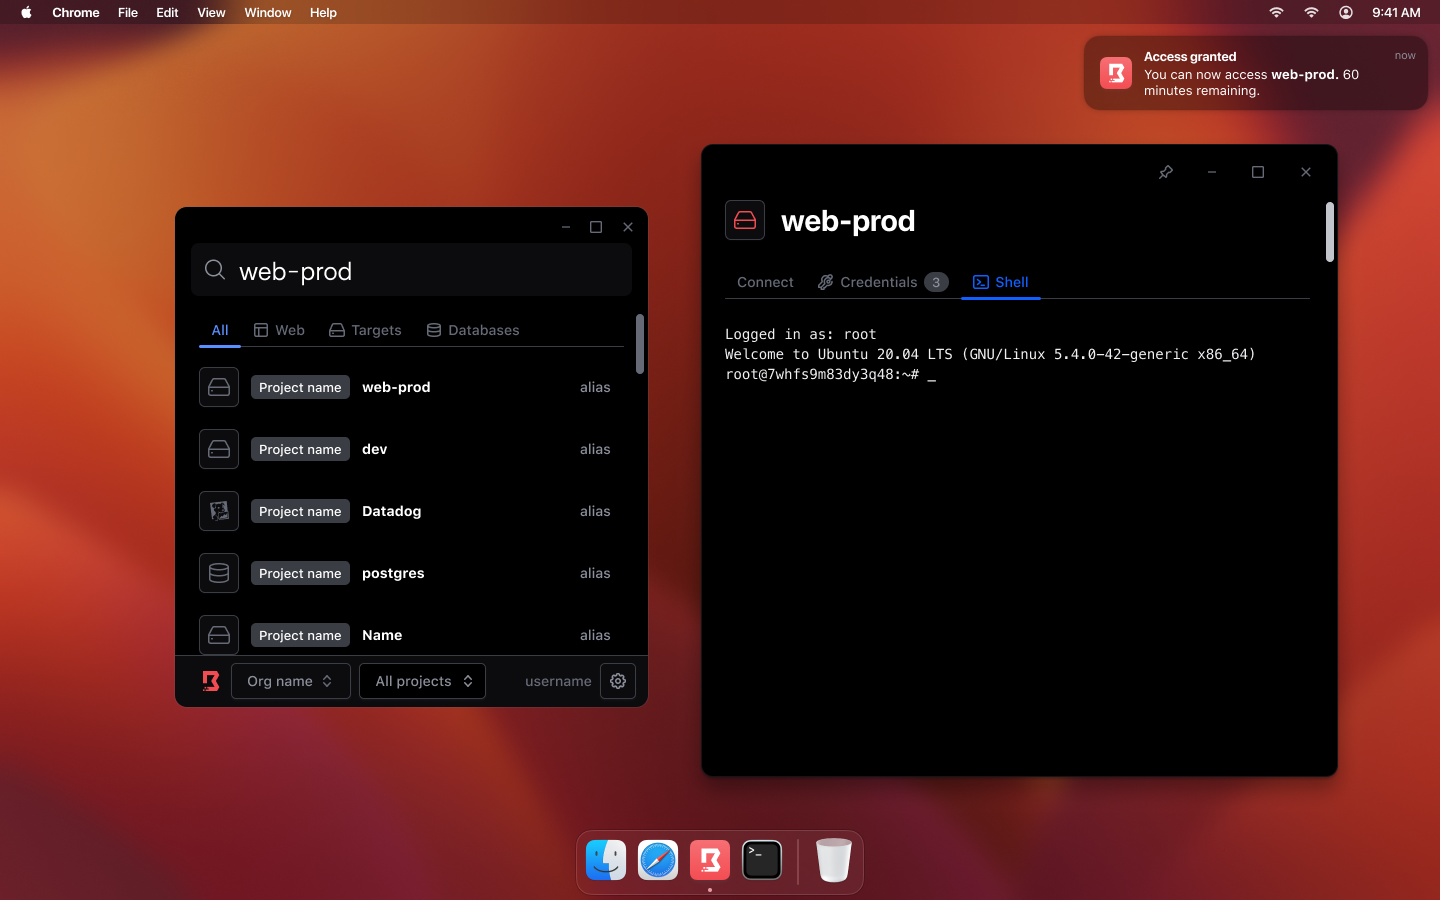The height and width of the screenshot is (900, 1440).
Task: Click the Boundary logo in search window footer
Action: tap(211, 681)
